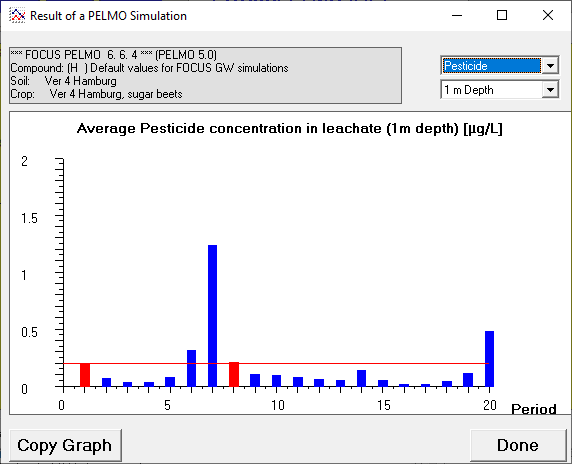Click the blue bar at period 20

pos(489,359)
